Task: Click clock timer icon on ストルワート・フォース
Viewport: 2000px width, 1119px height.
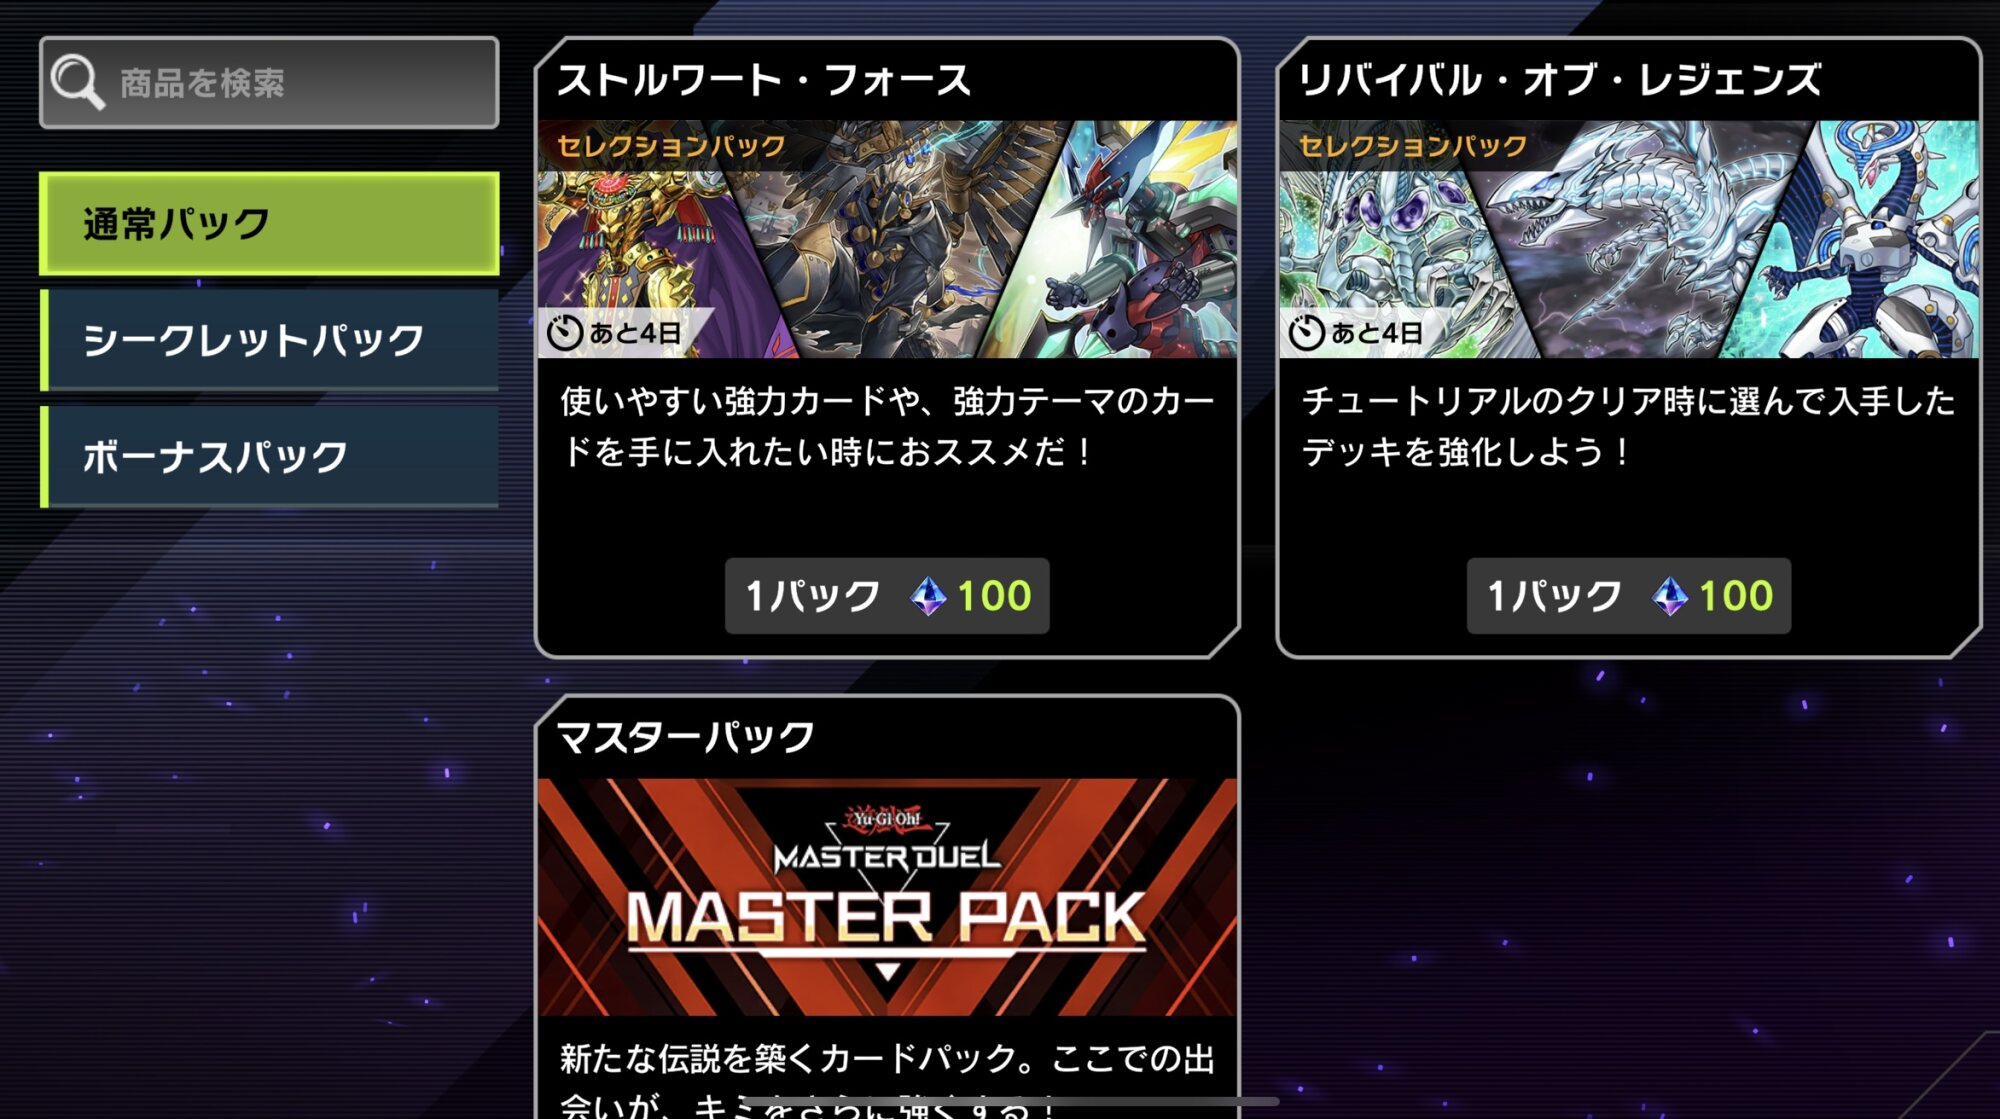Action: click(565, 332)
